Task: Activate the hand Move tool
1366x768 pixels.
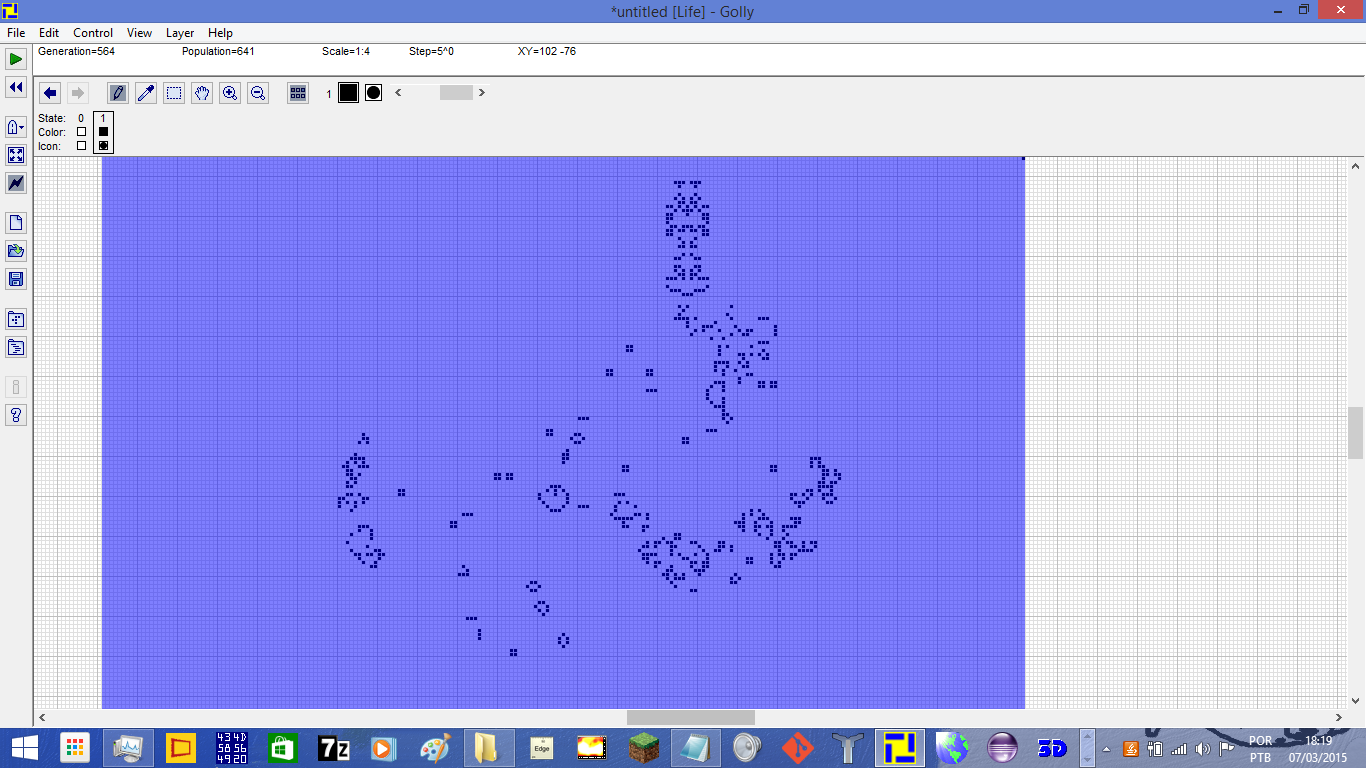Action: (x=202, y=93)
